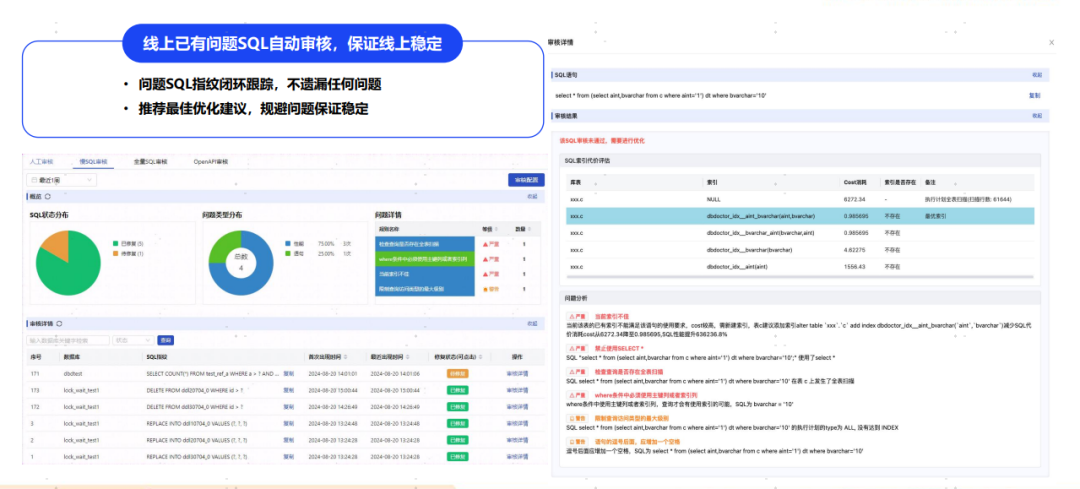Viewport: 1080px width, 489px height.
Task: Click the 已修复 status tag for row 1
Action: click(x=457, y=457)
